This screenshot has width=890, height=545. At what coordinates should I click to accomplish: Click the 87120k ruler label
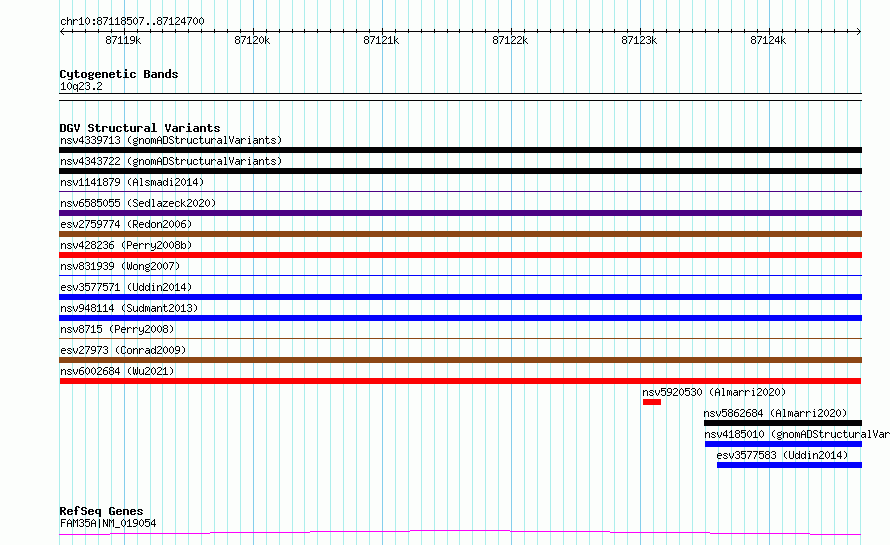(x=252, y=40)
